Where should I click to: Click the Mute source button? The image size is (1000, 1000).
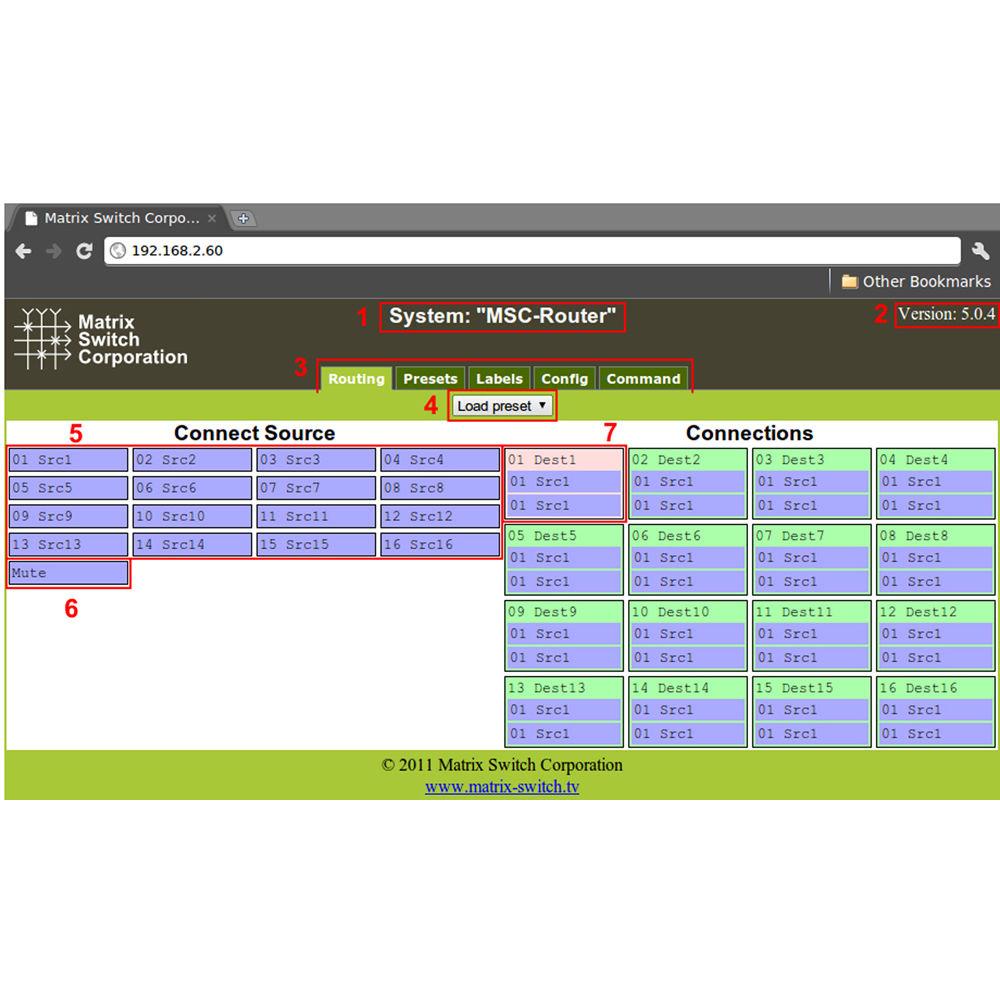point(68,573)
